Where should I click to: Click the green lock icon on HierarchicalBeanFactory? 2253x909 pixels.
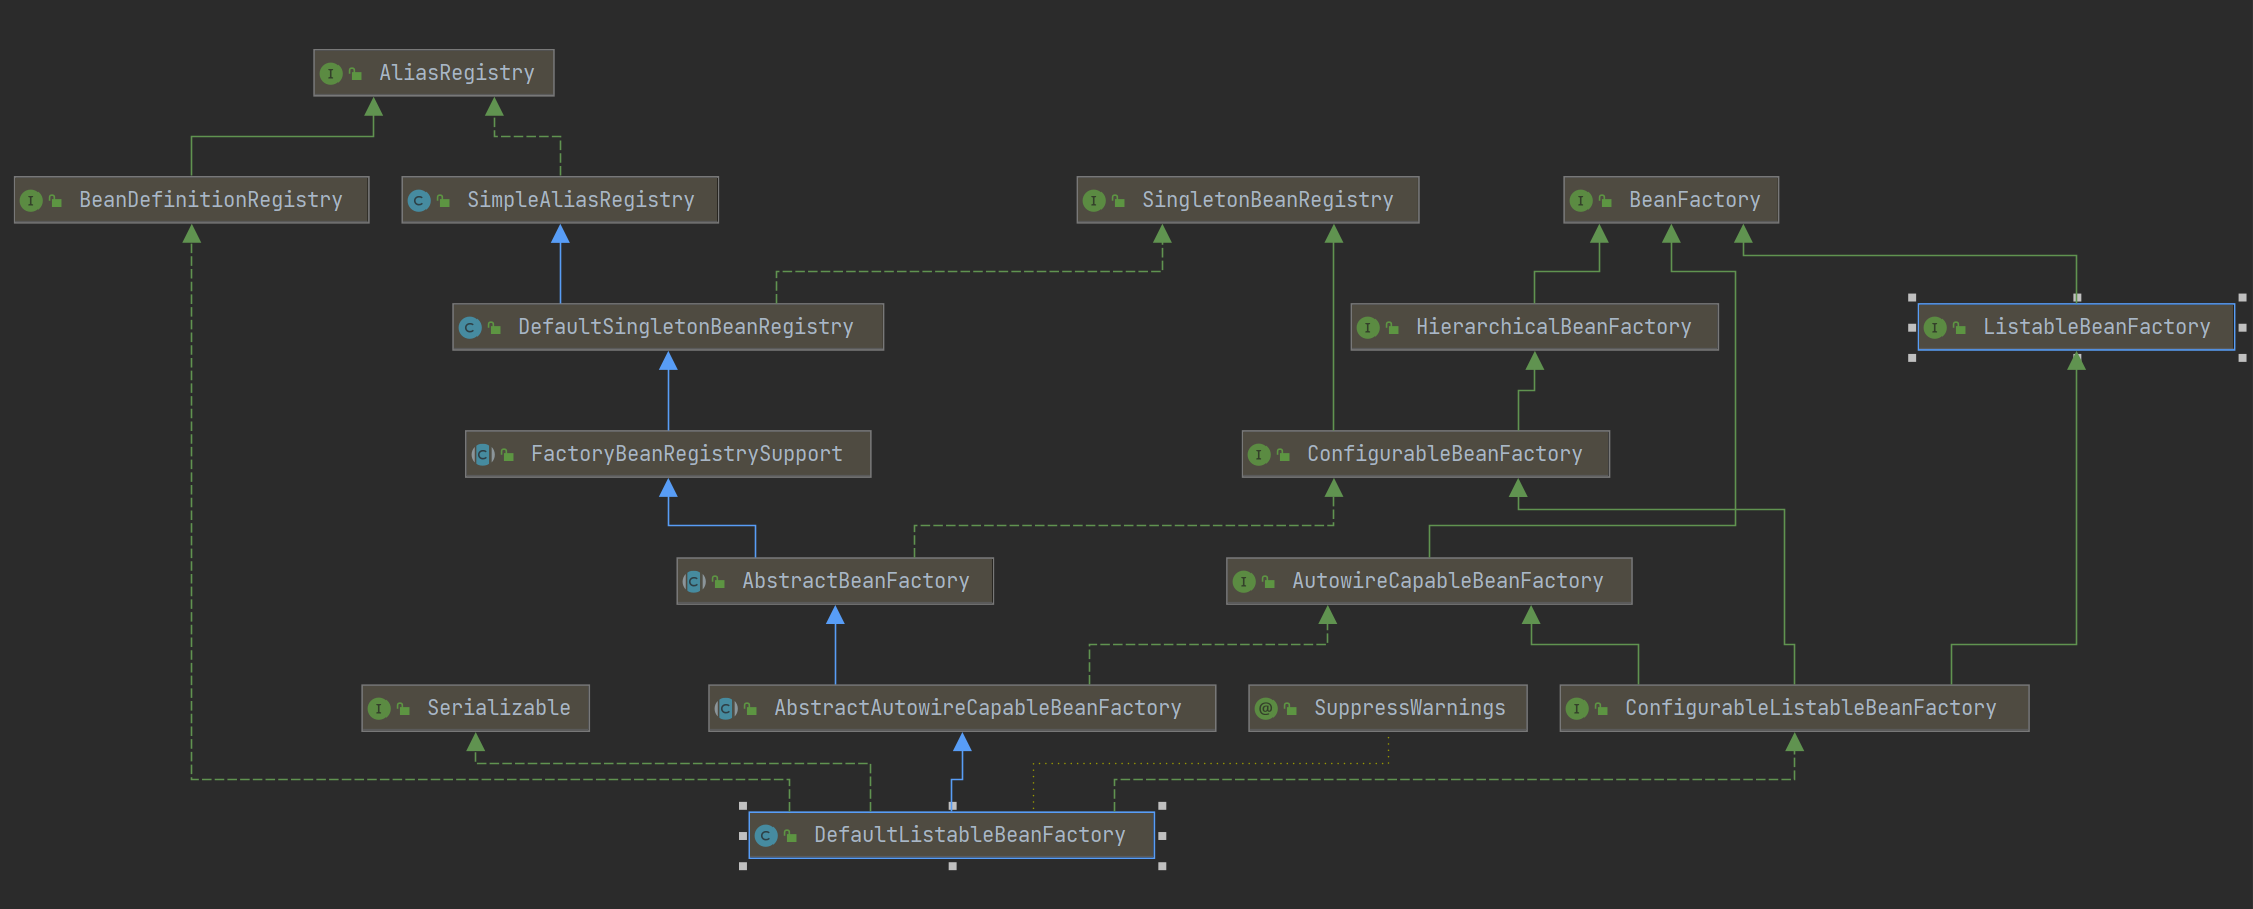point(1392,328)
